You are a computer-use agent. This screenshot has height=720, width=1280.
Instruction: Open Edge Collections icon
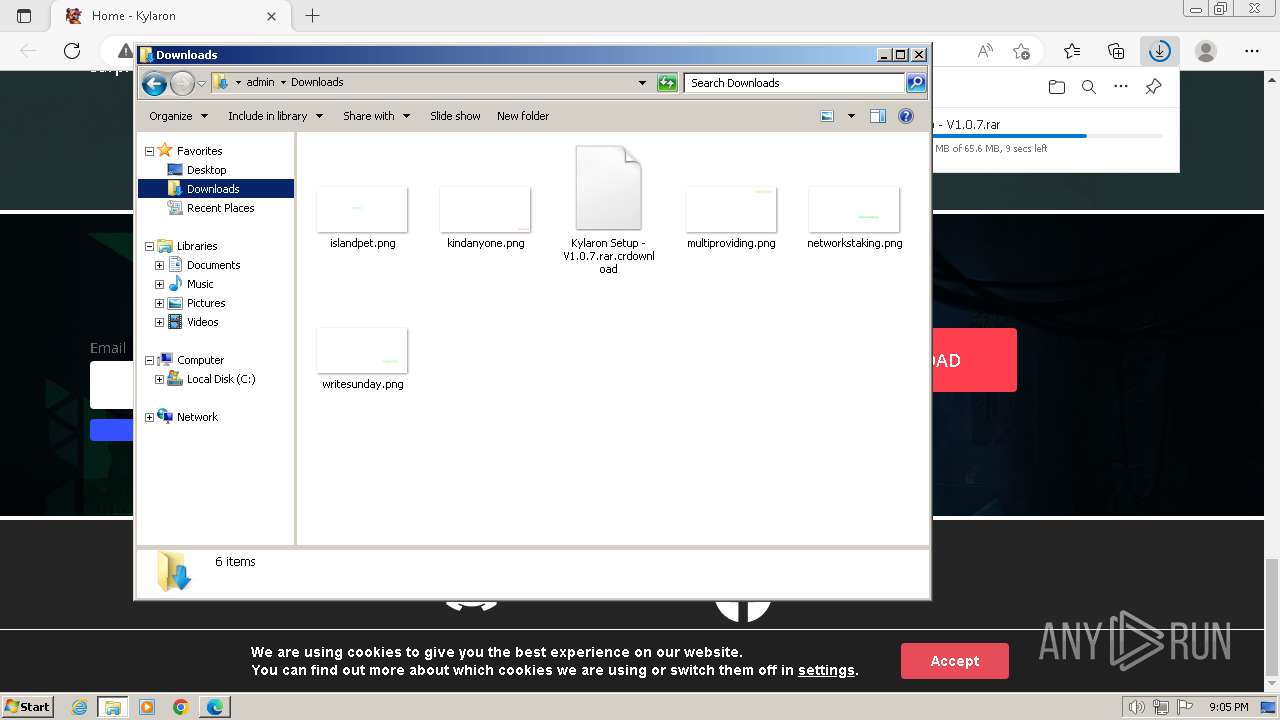(1116, 51)
